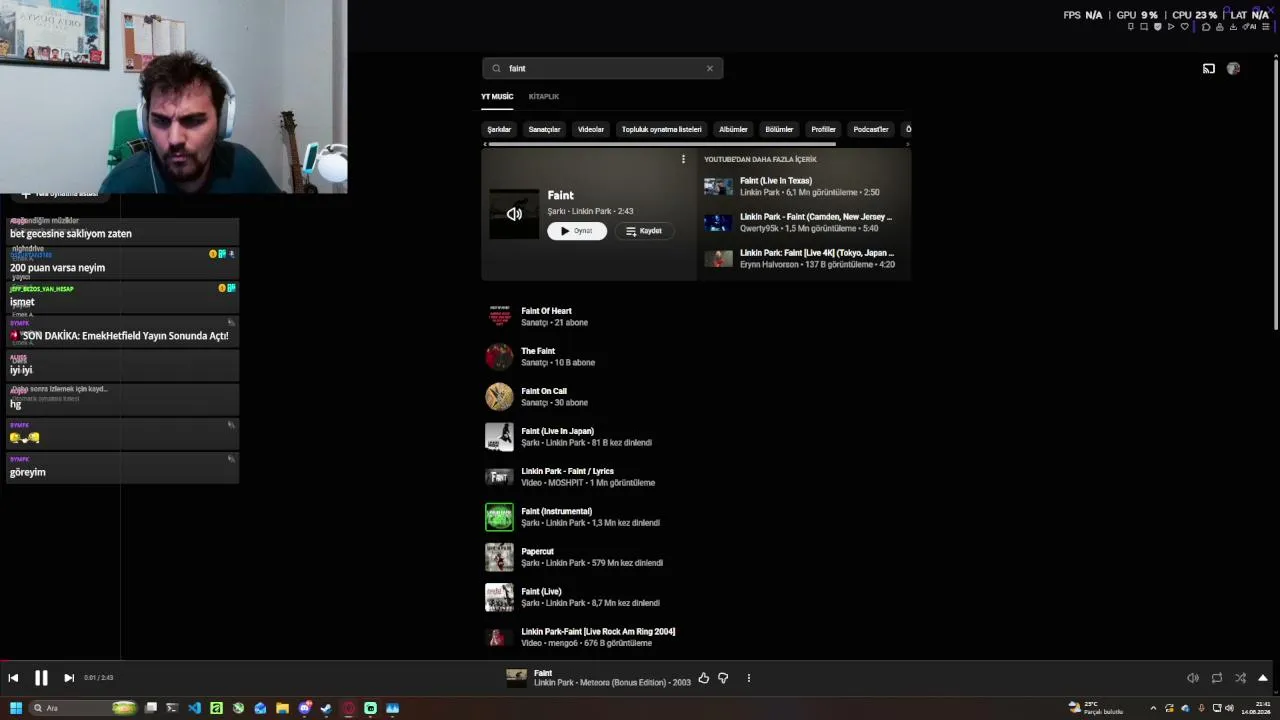Click the shield icon in browser toolbar

click(1158, 27)
